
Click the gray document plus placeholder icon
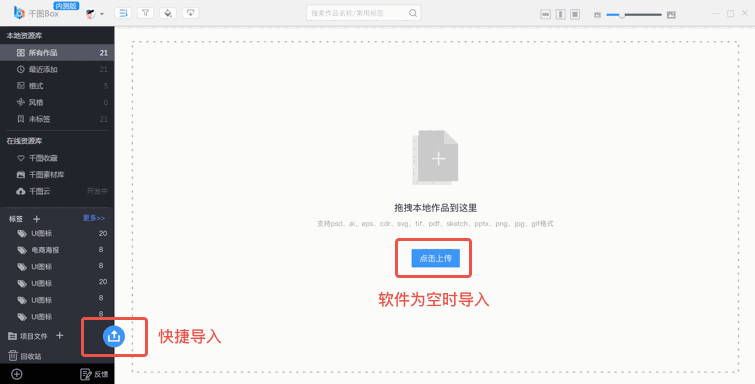tap(435, 158)
